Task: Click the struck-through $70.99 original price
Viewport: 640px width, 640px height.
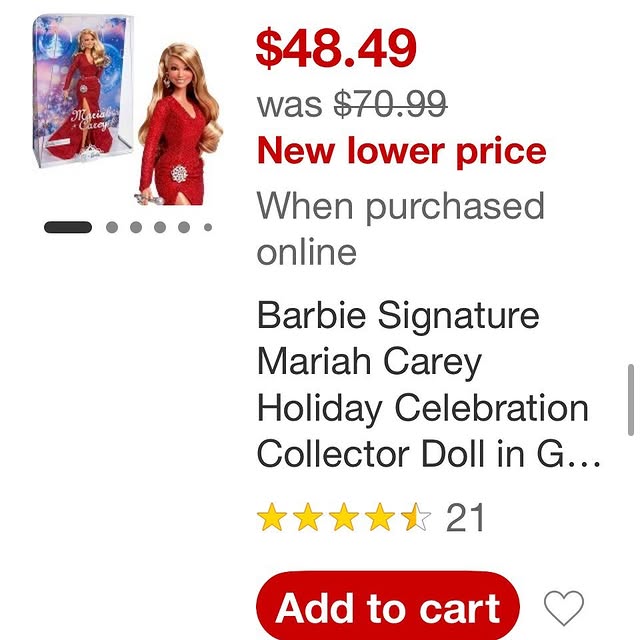Action: click(x=391, y=102)
